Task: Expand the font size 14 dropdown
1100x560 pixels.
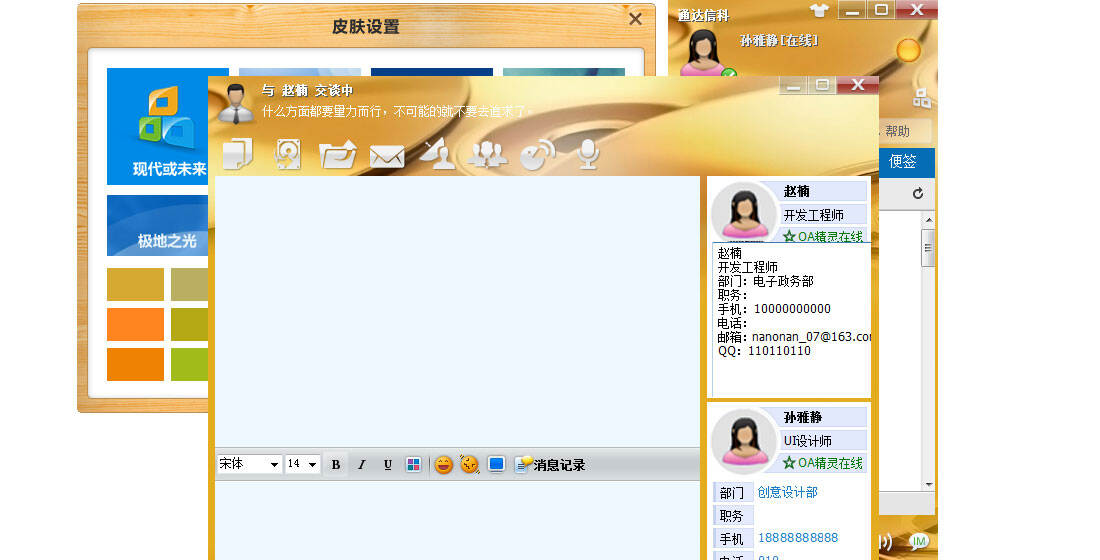Action: tap(302, 464)
